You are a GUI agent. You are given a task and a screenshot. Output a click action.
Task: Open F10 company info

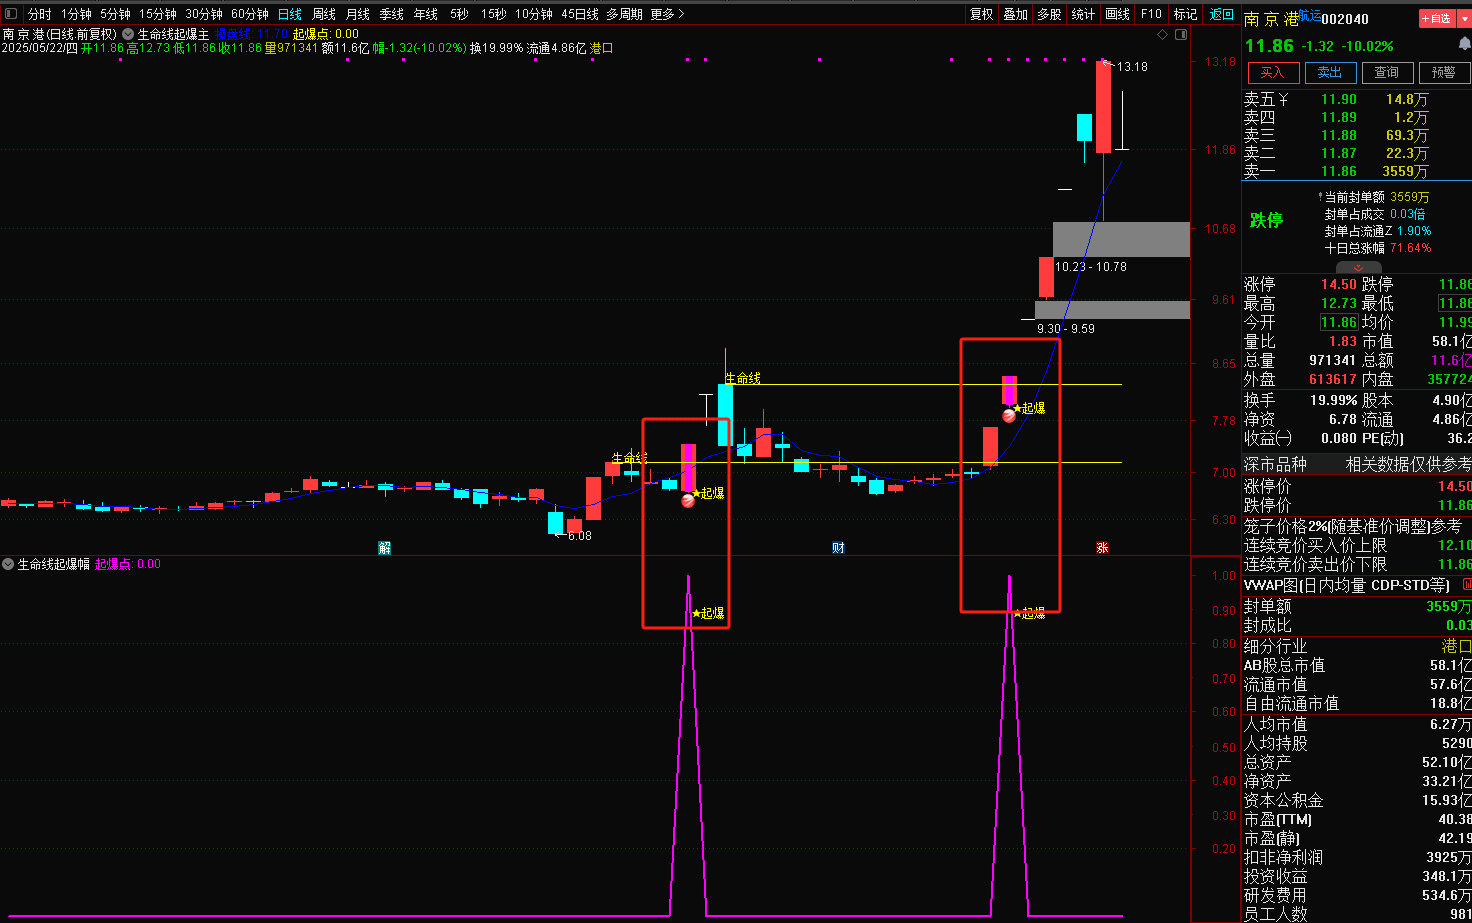pyautogui.click(x=1151, y=14)
